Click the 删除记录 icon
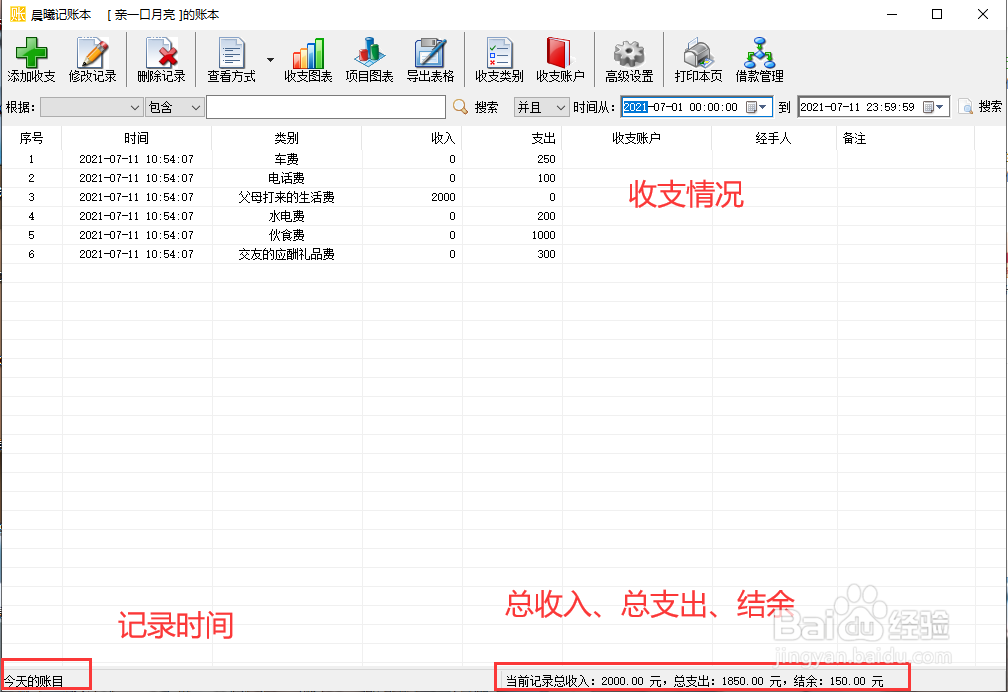 point(161,58)
